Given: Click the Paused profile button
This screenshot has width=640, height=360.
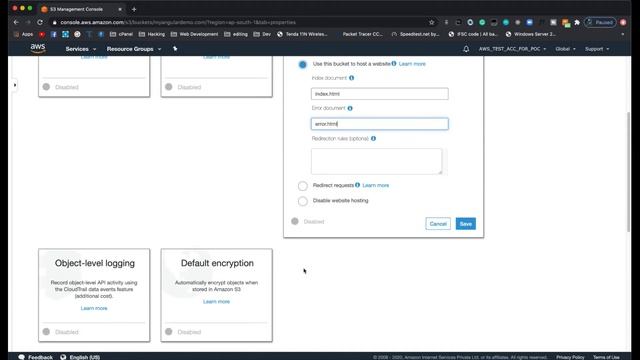Looking at the screenshot, I should pos(600,22).
